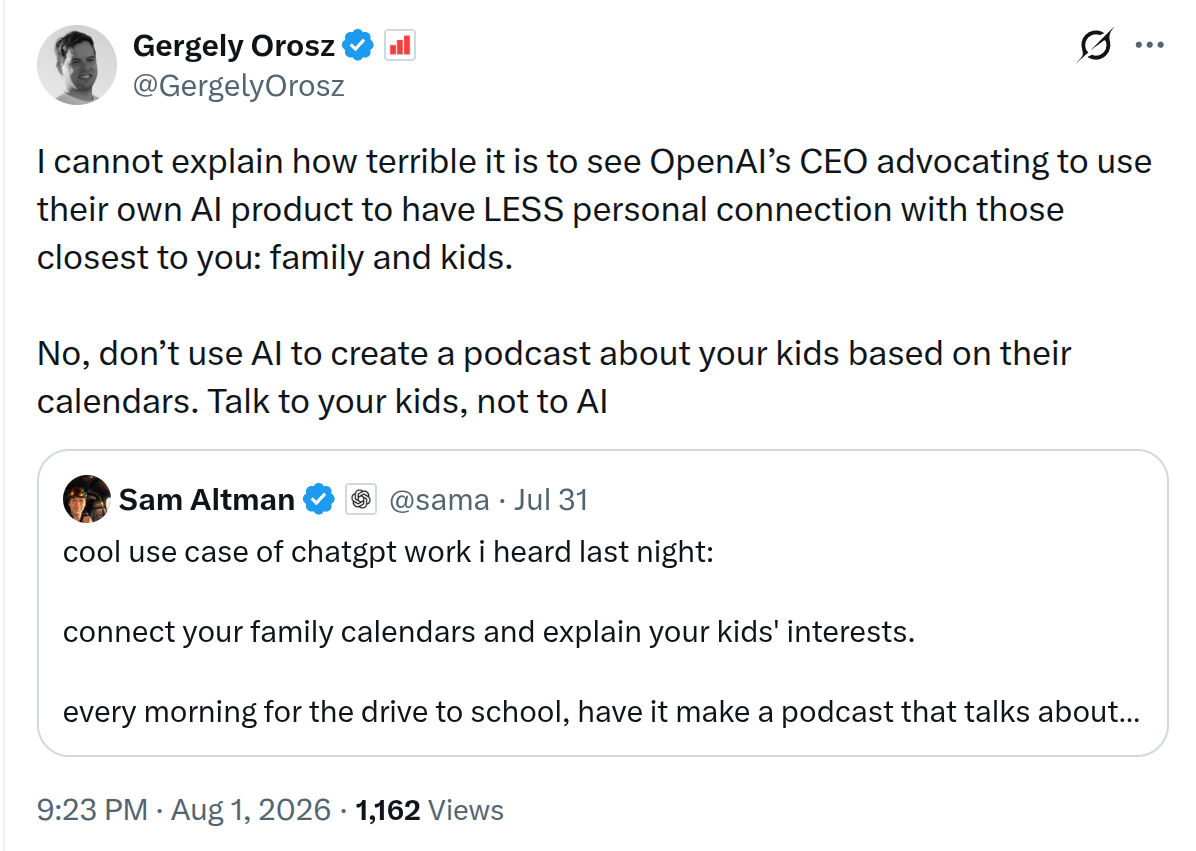Open Sam Altman's small avatar in quoted tweet
This screenshot has width=1196, height=851.
(87, 499)
